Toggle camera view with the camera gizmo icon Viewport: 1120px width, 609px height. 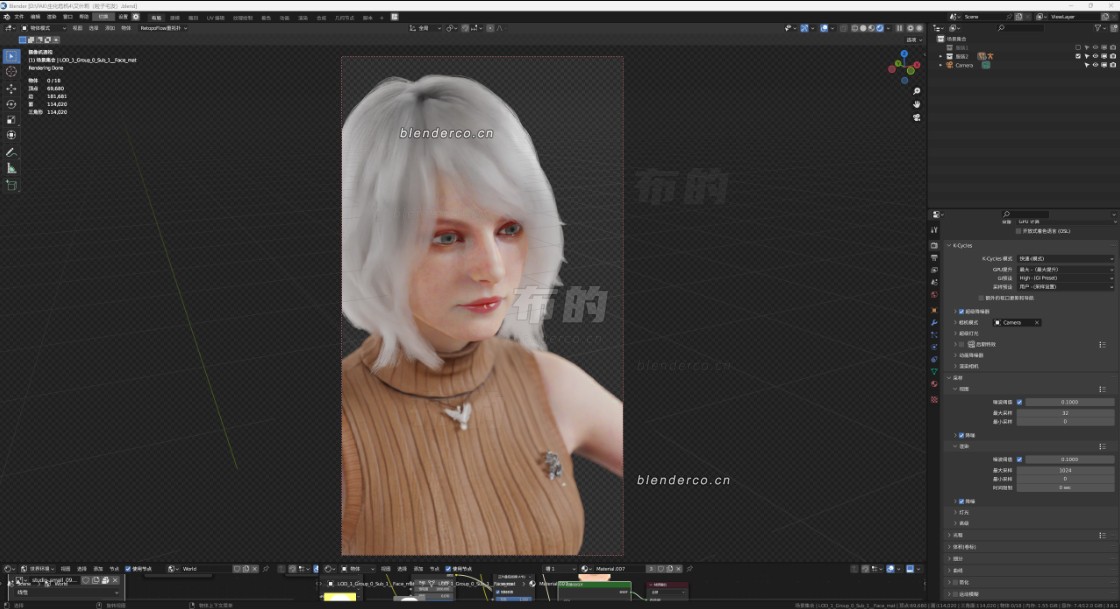(916, 118)
